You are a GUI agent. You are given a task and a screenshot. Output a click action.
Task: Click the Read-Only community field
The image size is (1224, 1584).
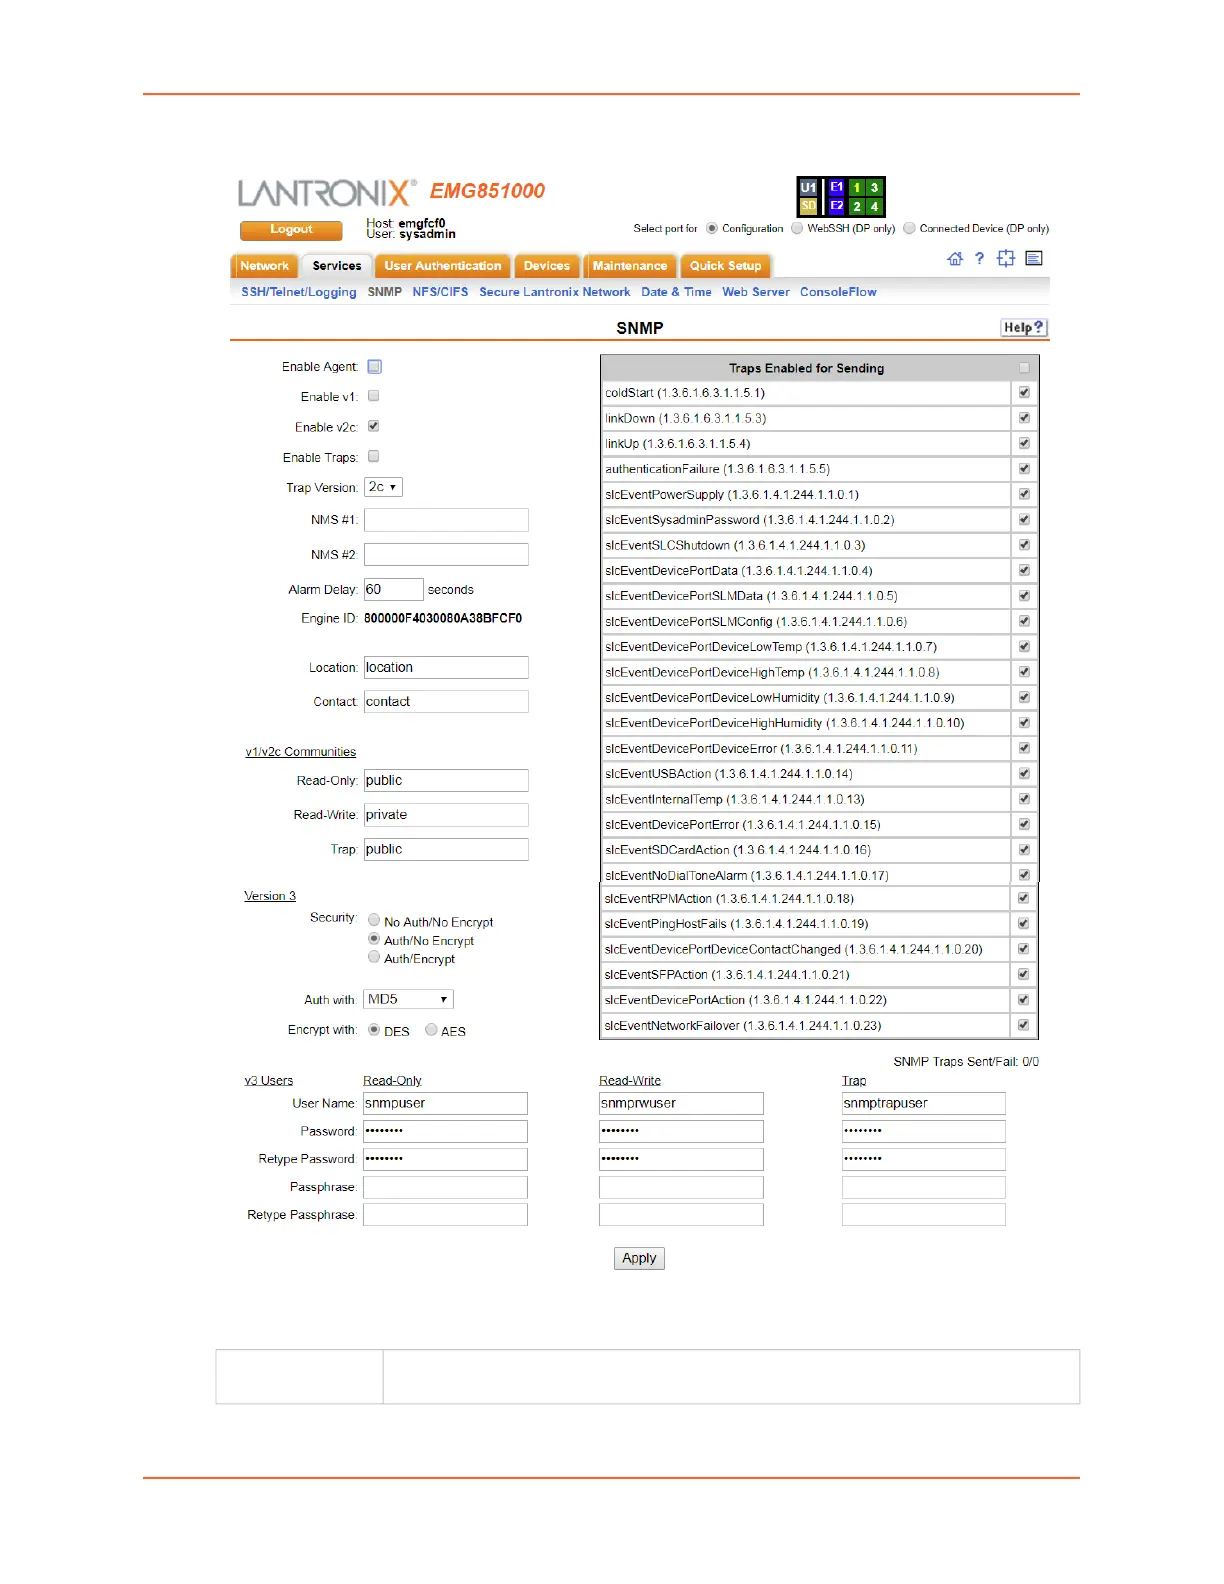[x=446, y=780]
